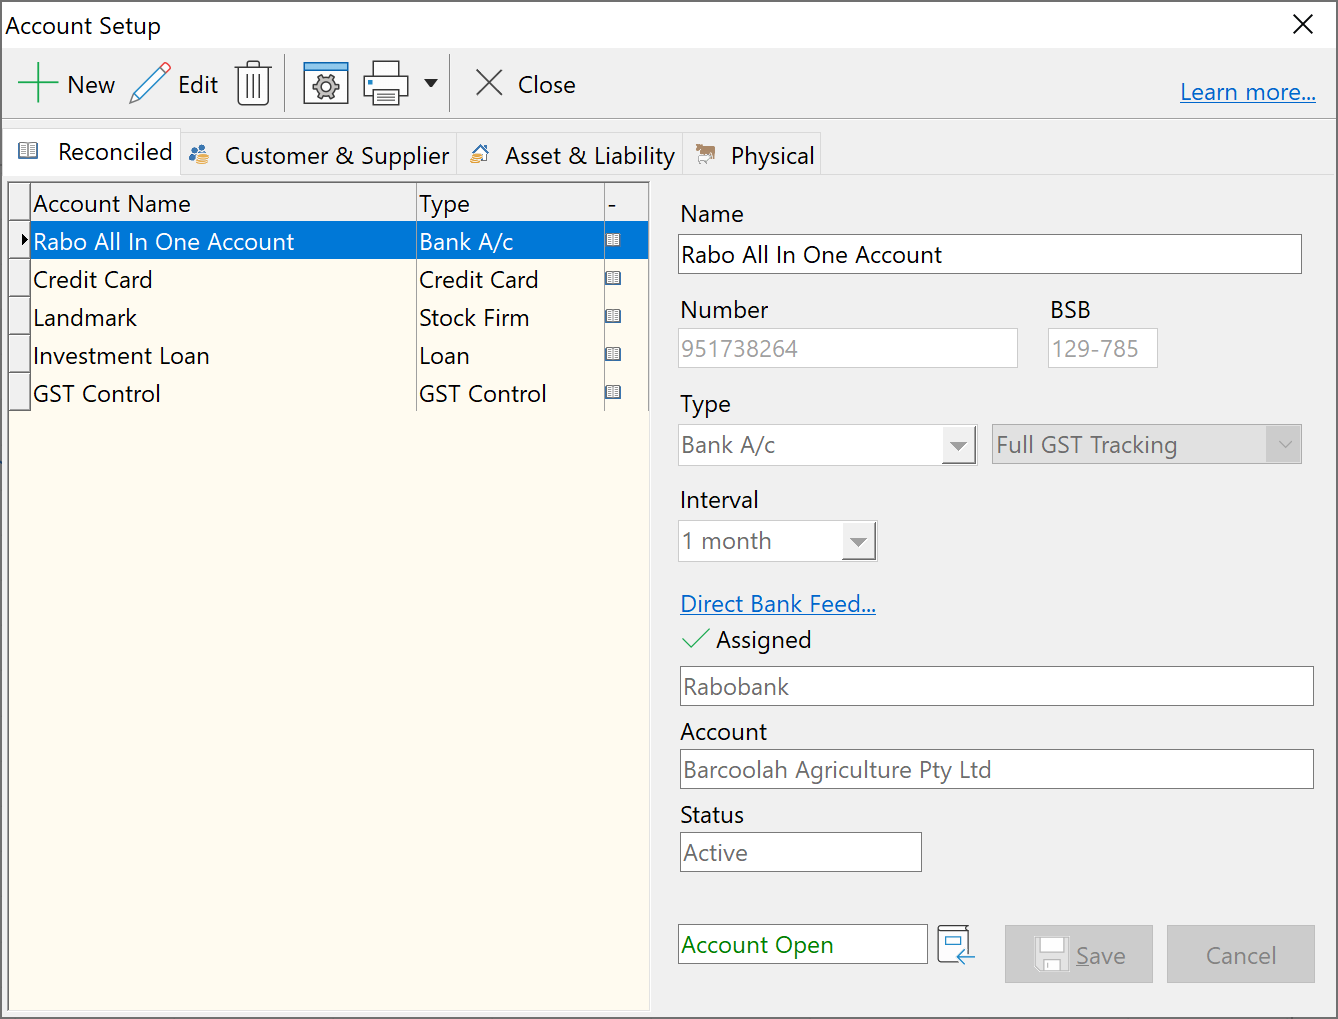Click ledger icon in Credit Card row
The height and width of the screenshot is (1019, 1338).
(613, 278)
